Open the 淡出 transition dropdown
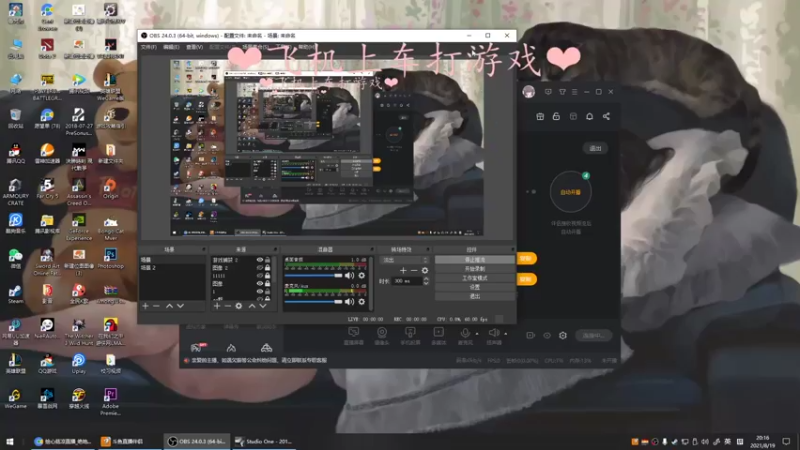 [x=406, y=260]
